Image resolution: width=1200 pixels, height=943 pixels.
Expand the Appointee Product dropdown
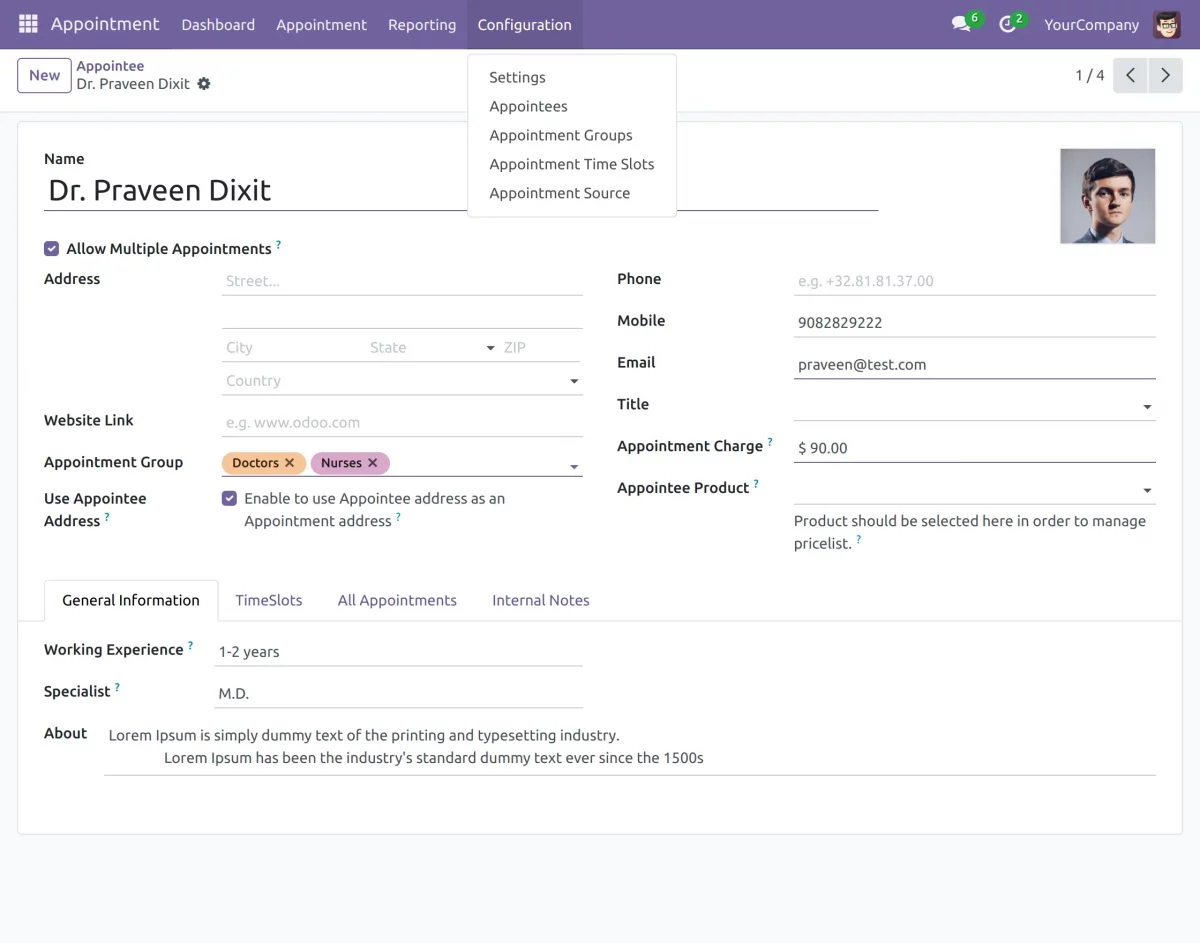(x=1147, y=490)
